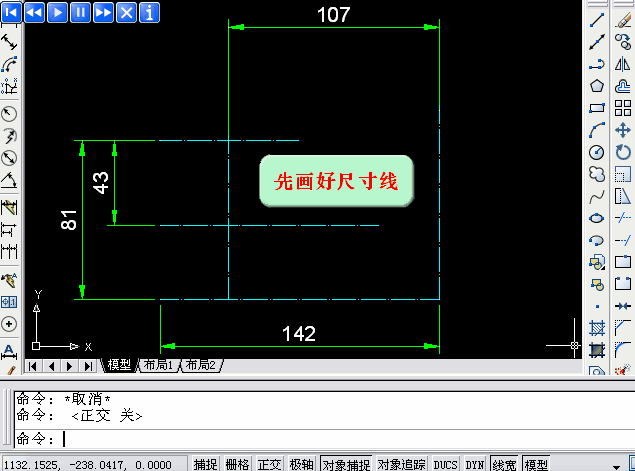635x471 pixels.
Task: Select the Hatch tool
Action: tap(597, 328)
